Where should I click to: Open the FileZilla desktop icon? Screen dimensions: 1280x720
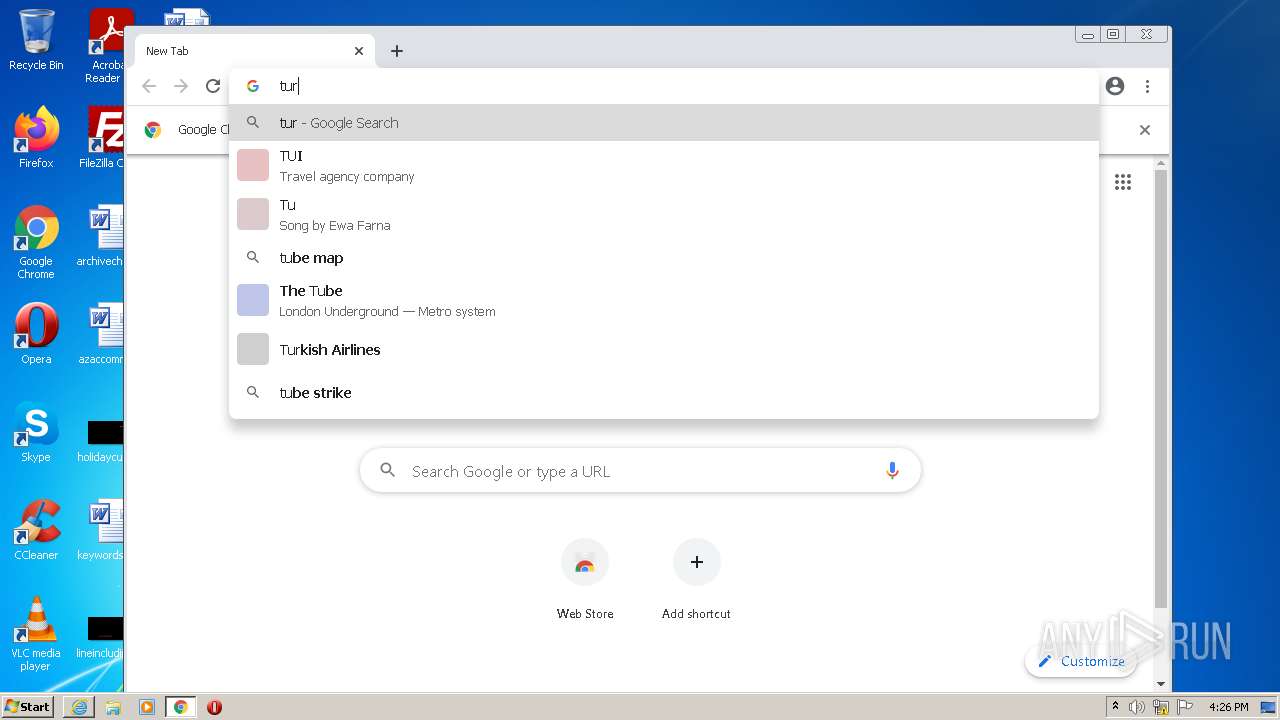click(x=101, y=137)
